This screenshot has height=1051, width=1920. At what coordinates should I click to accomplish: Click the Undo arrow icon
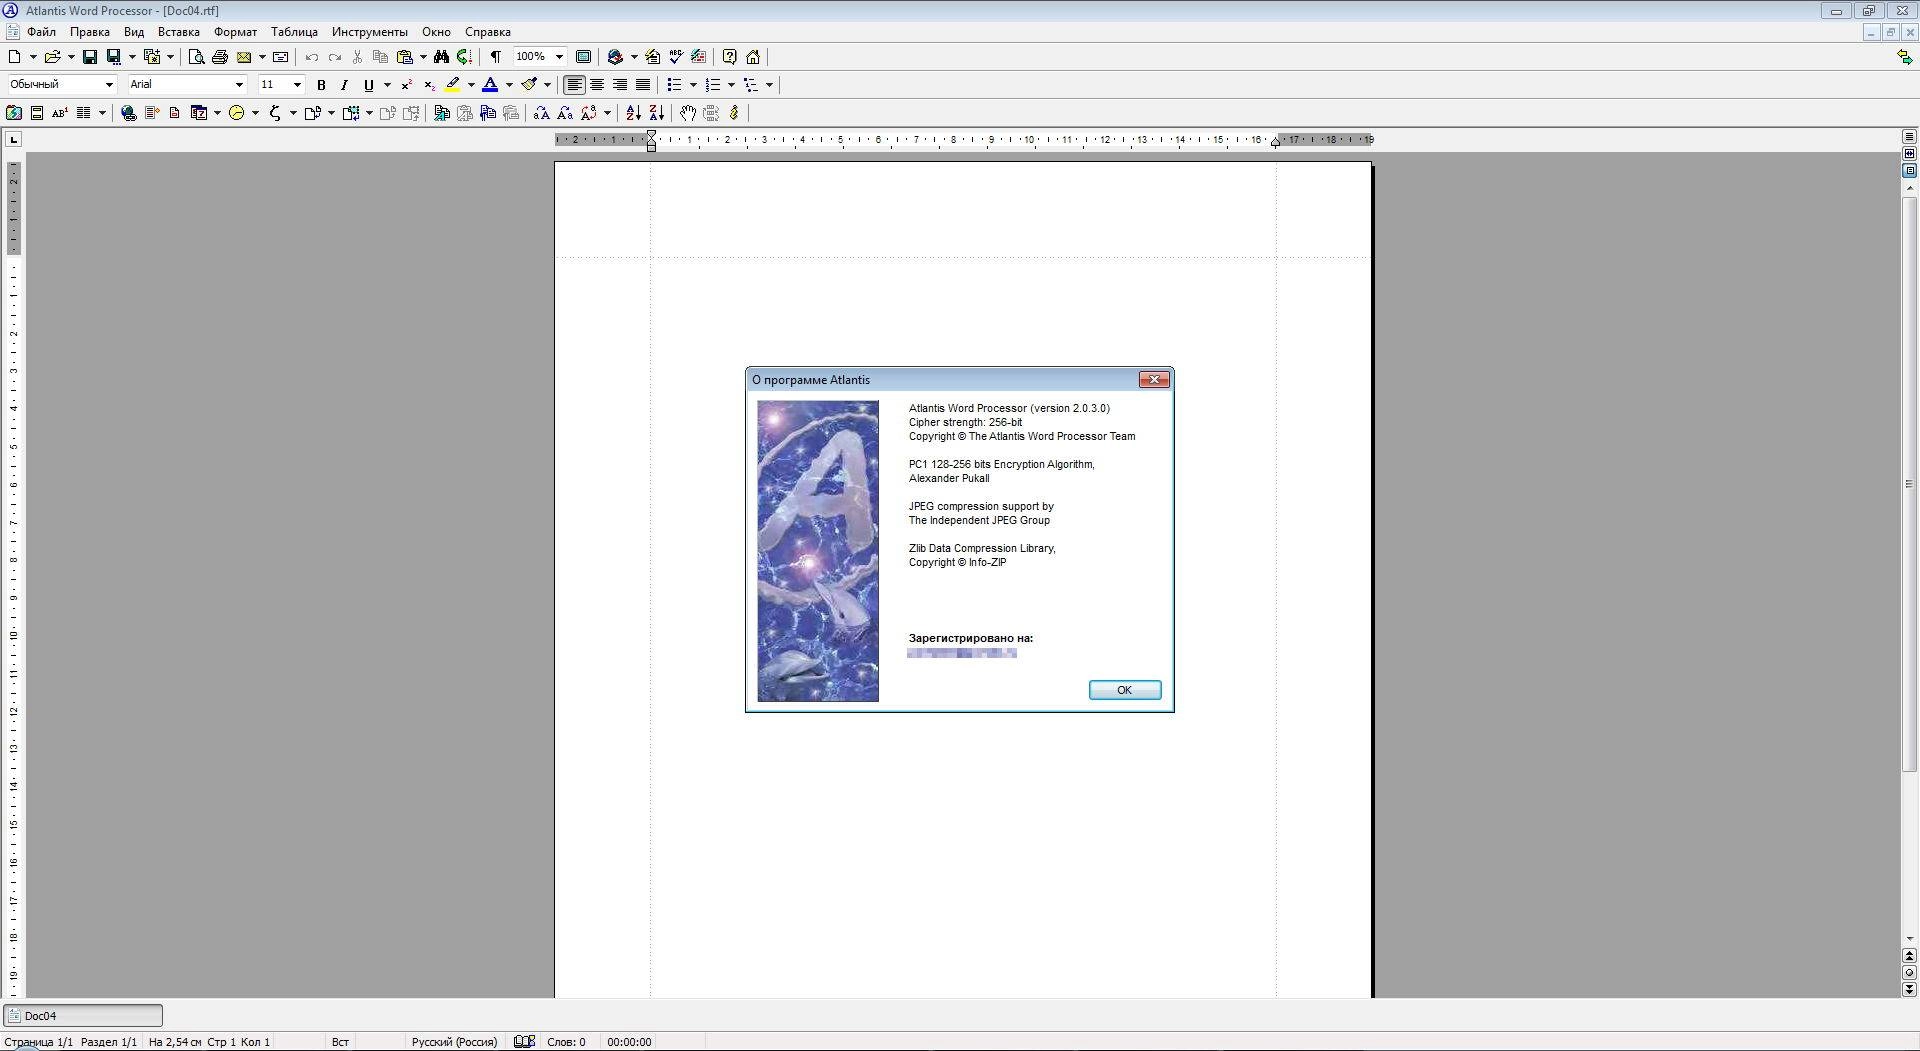click(312, 57)
